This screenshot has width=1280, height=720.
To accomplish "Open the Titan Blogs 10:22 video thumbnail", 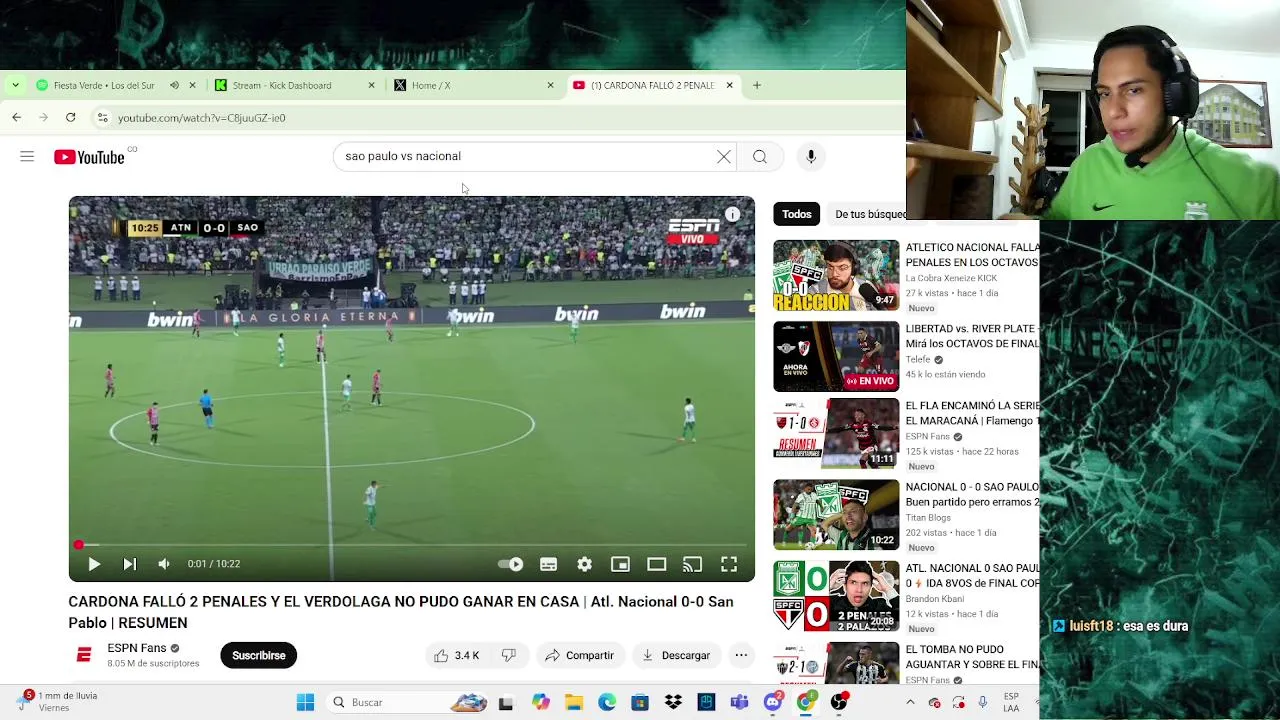I will tap(836, 515).
